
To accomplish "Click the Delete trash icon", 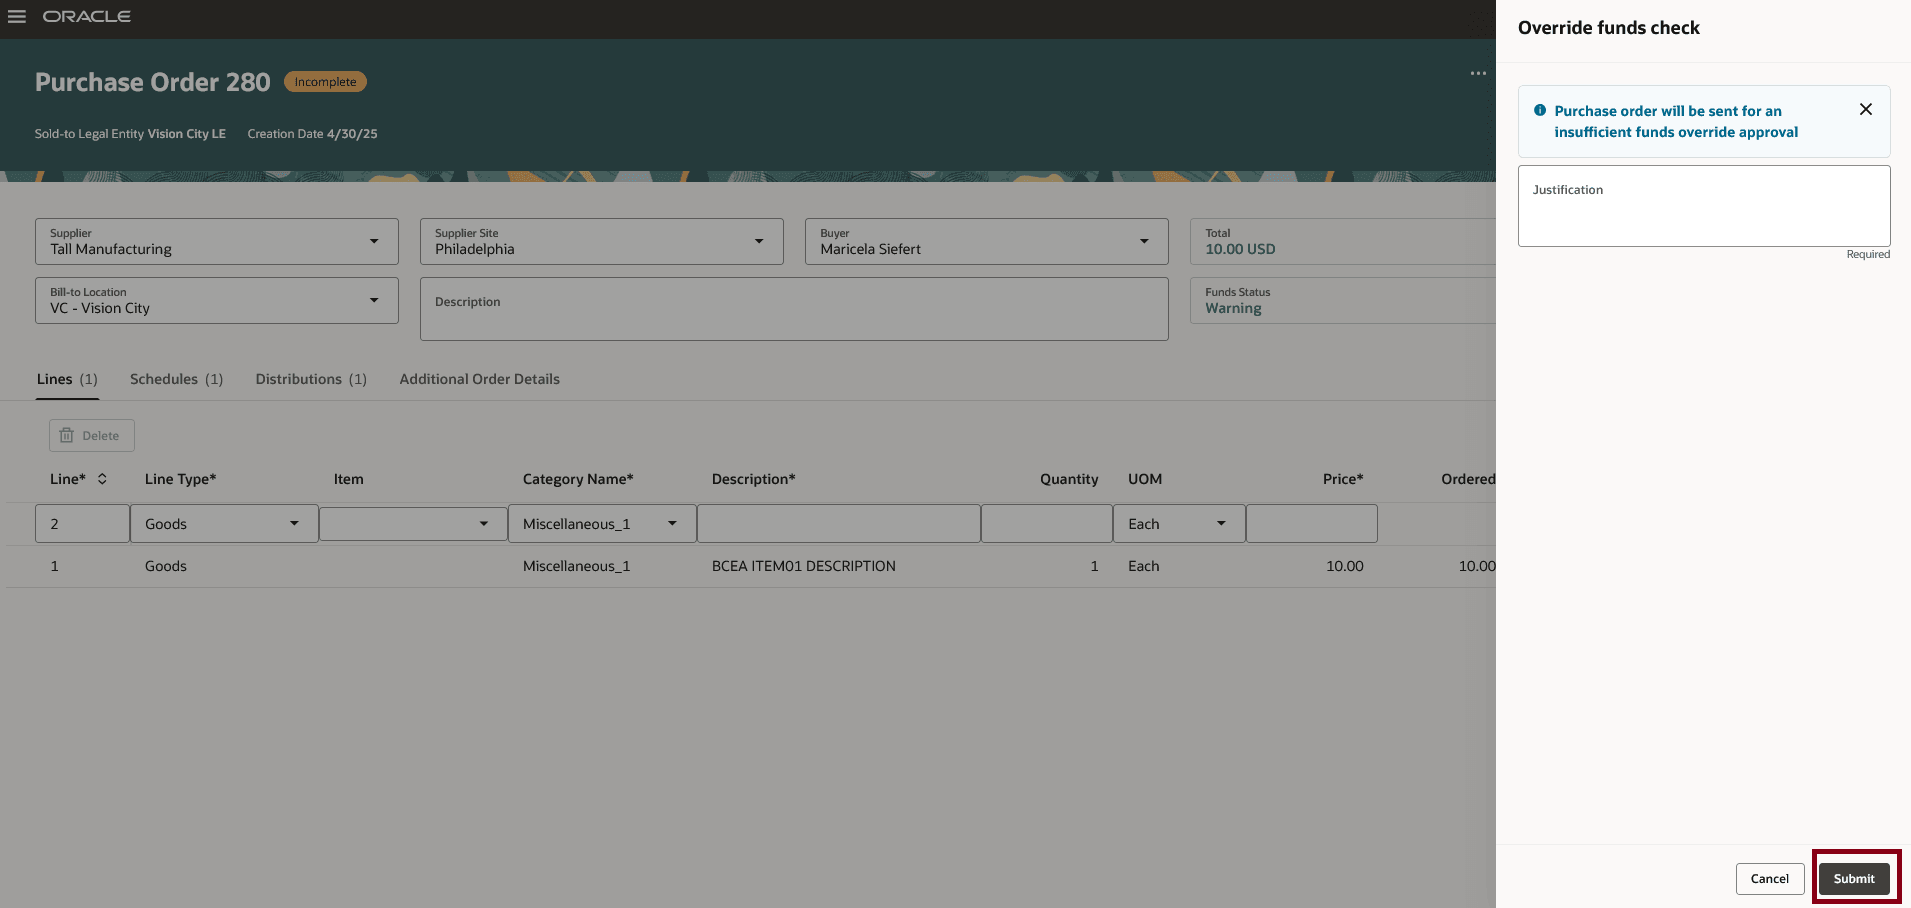I will (x=66, y=435).
